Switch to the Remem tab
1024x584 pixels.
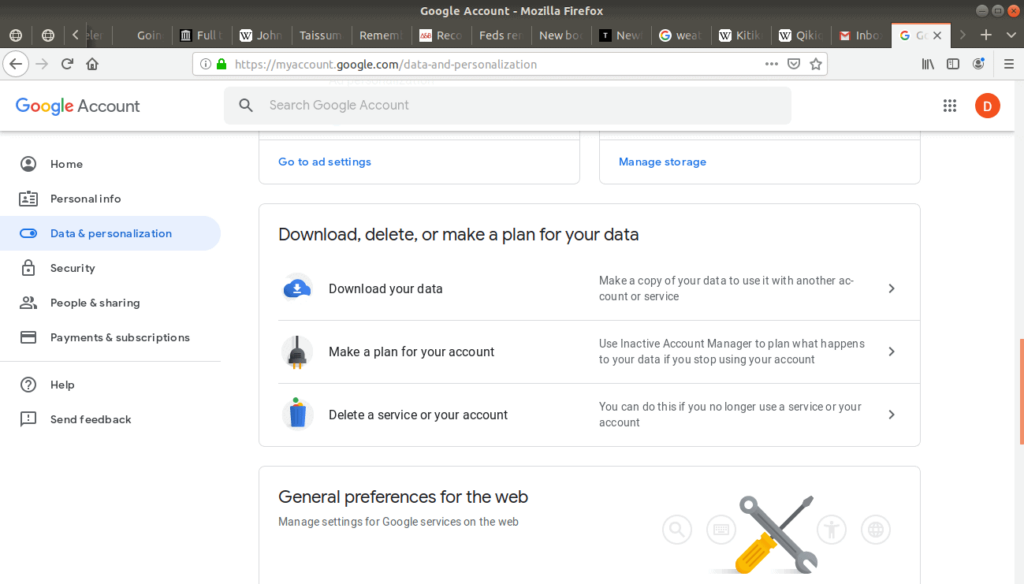380,35
